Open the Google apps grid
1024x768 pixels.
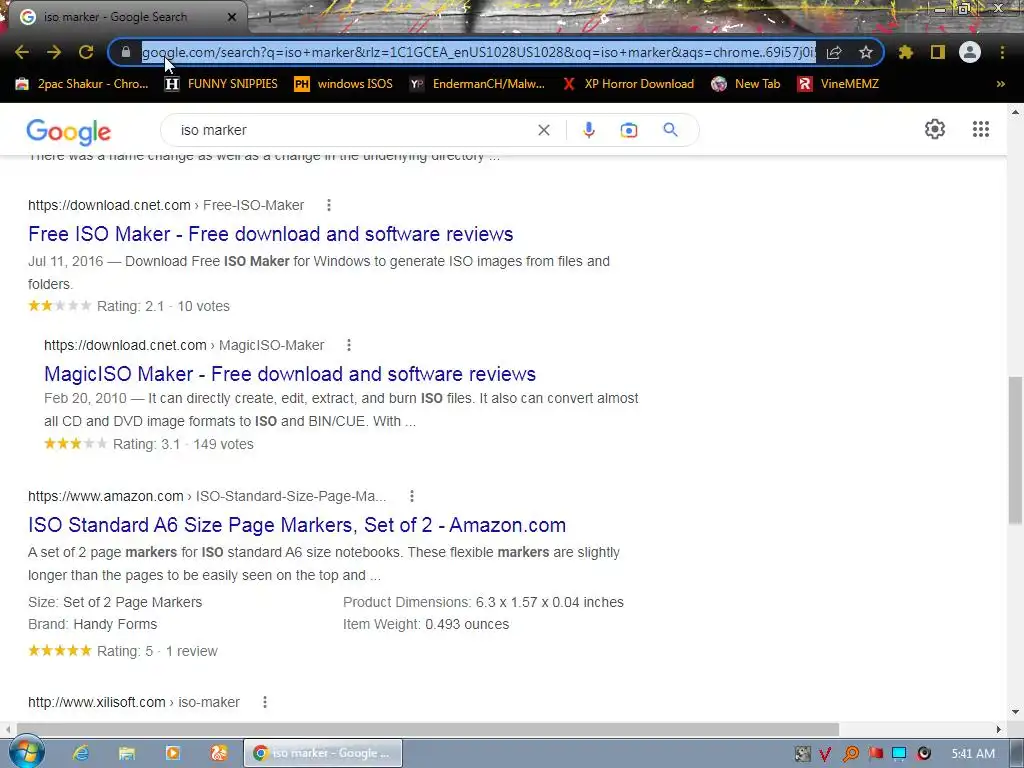pos(981,129)
